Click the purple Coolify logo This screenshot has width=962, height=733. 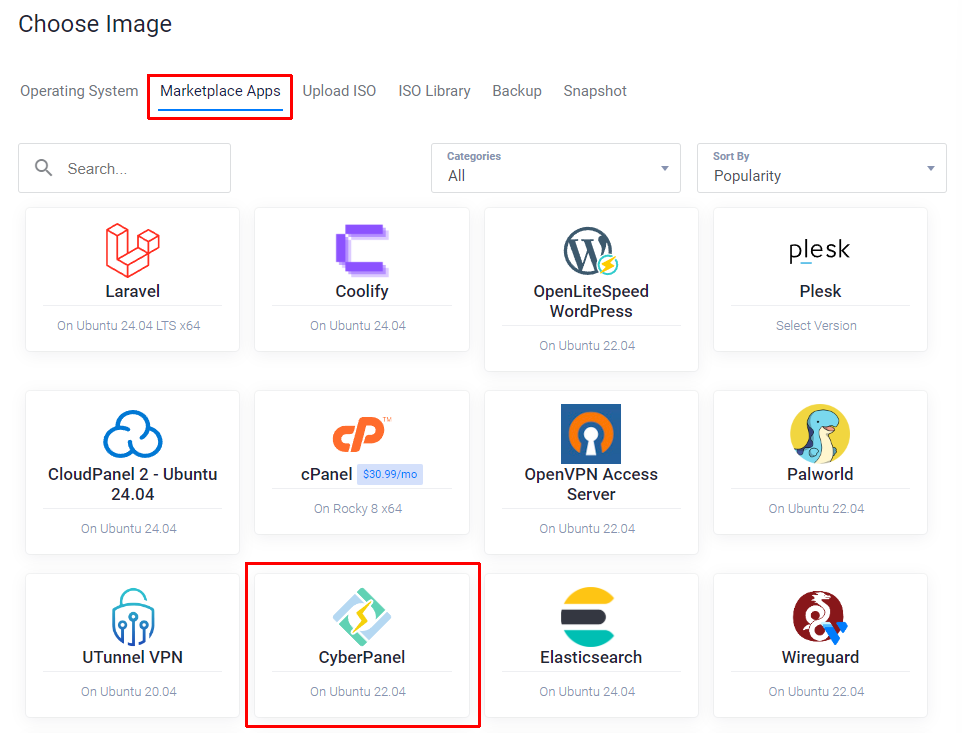pyautogui.click(x=362, y=250)
